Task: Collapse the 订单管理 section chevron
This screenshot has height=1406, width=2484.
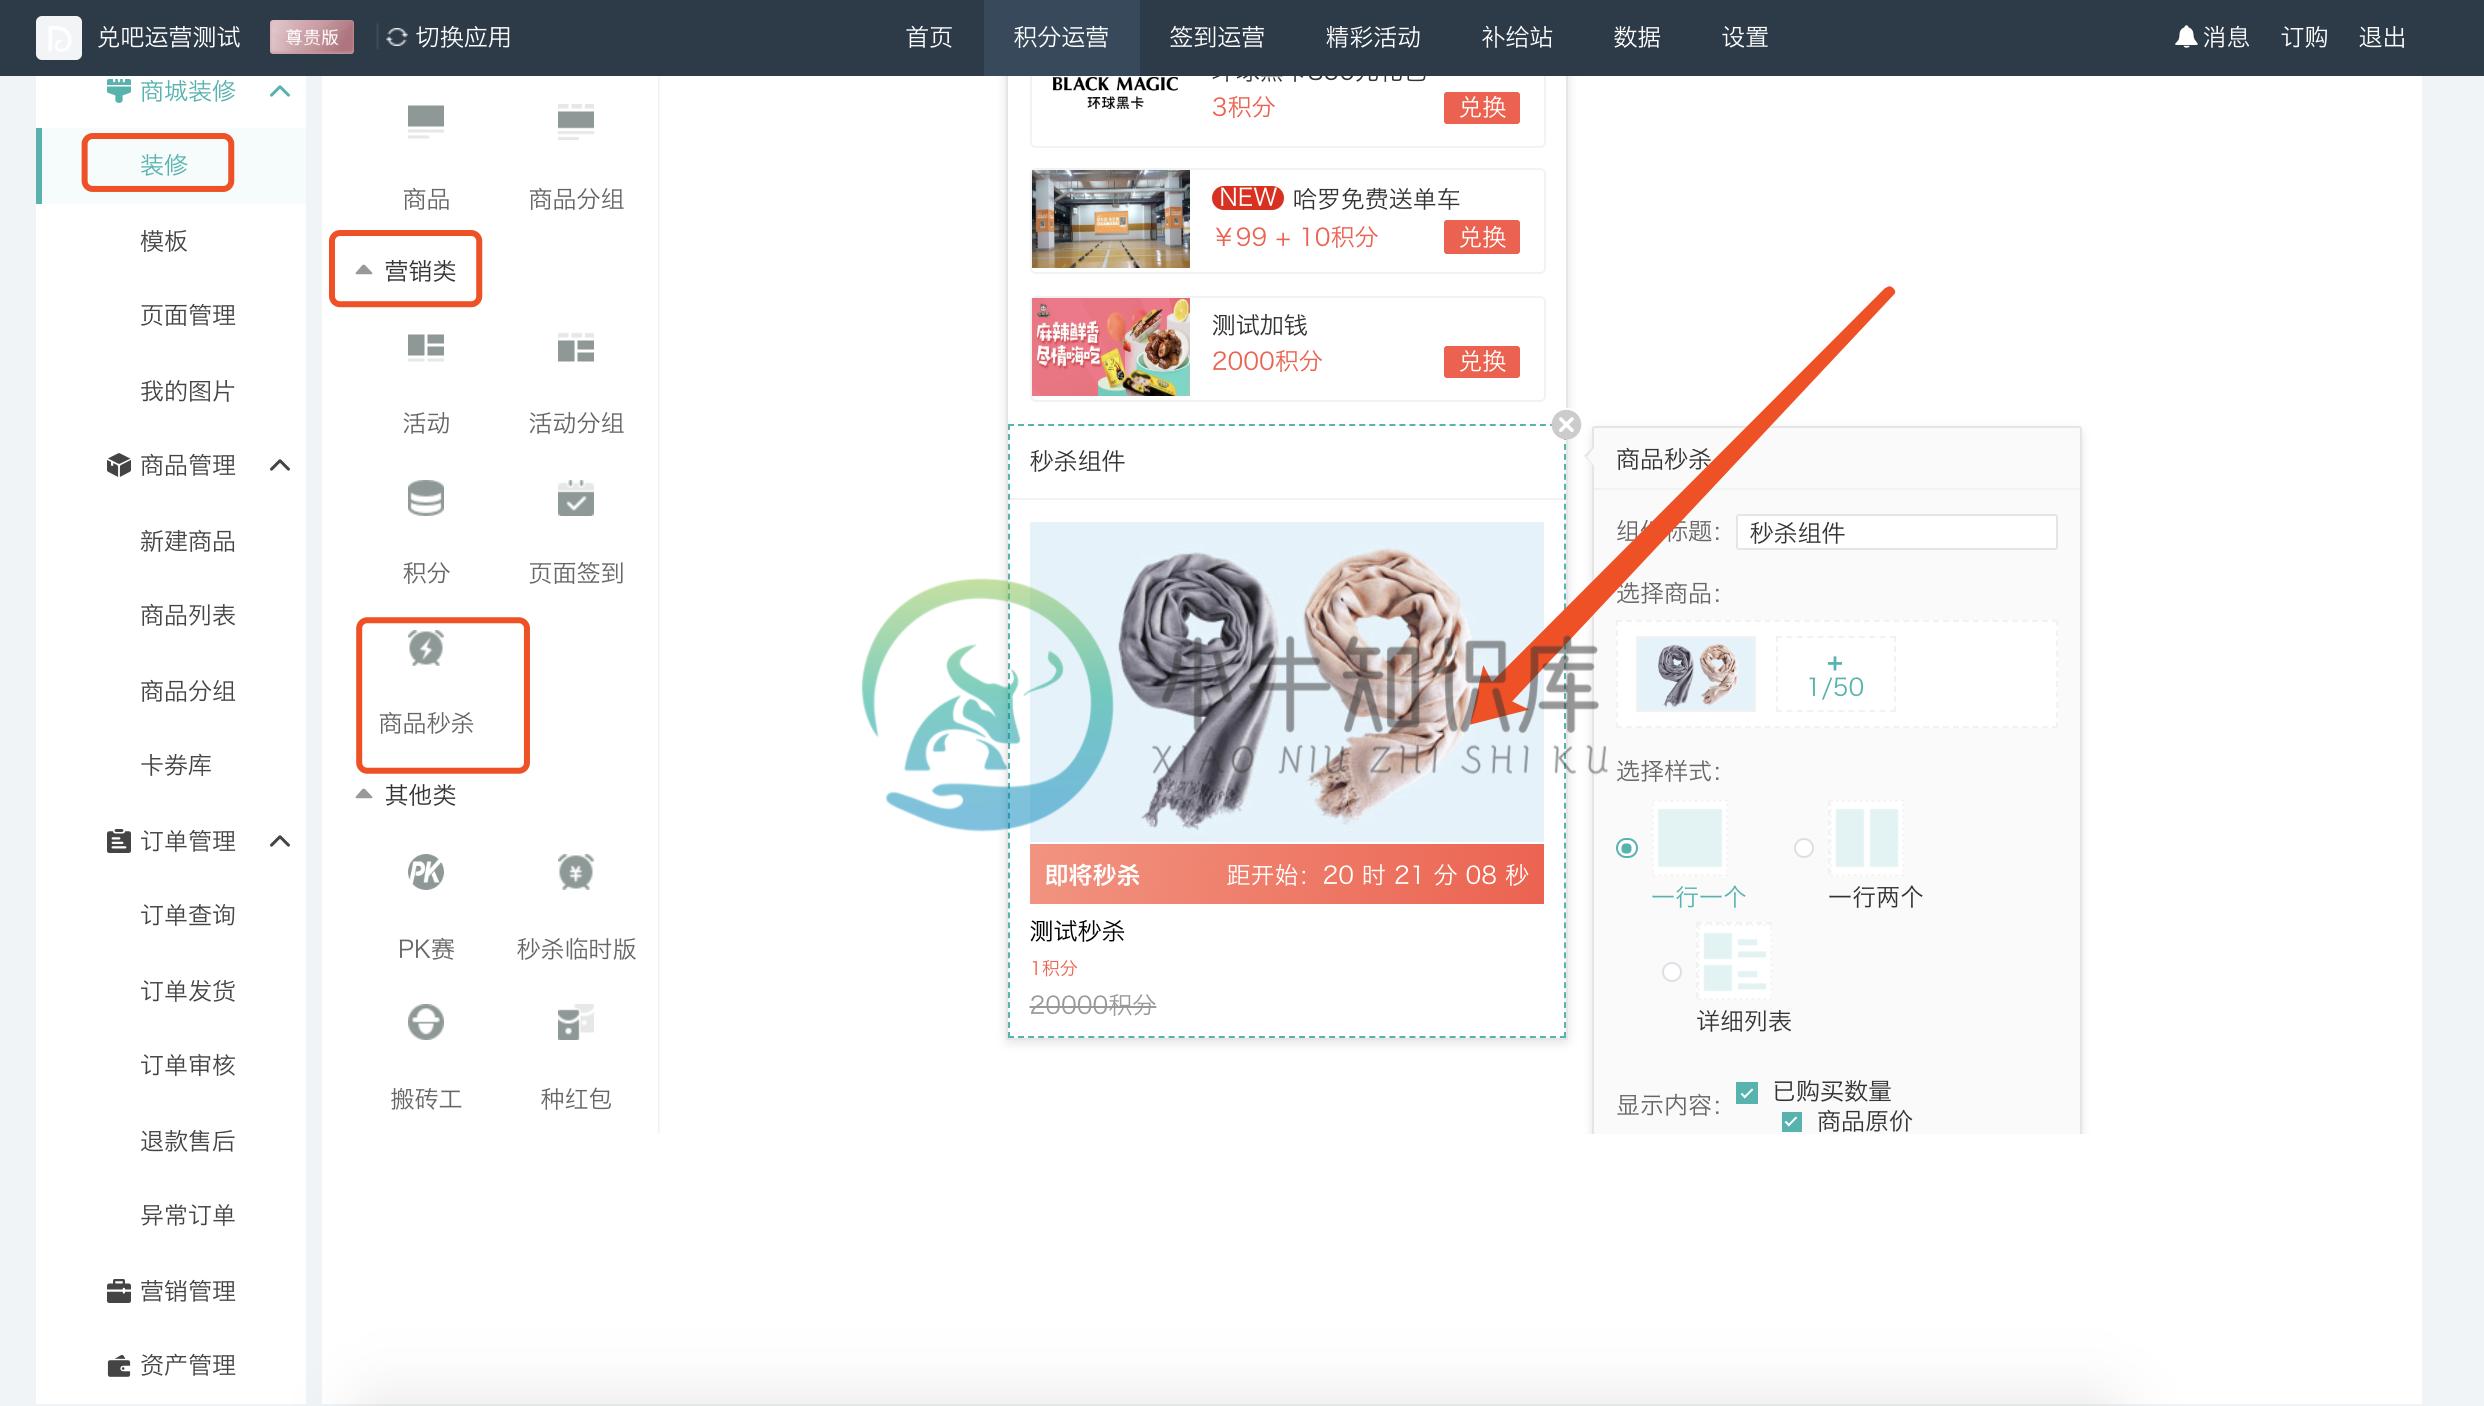Action: 281,841
